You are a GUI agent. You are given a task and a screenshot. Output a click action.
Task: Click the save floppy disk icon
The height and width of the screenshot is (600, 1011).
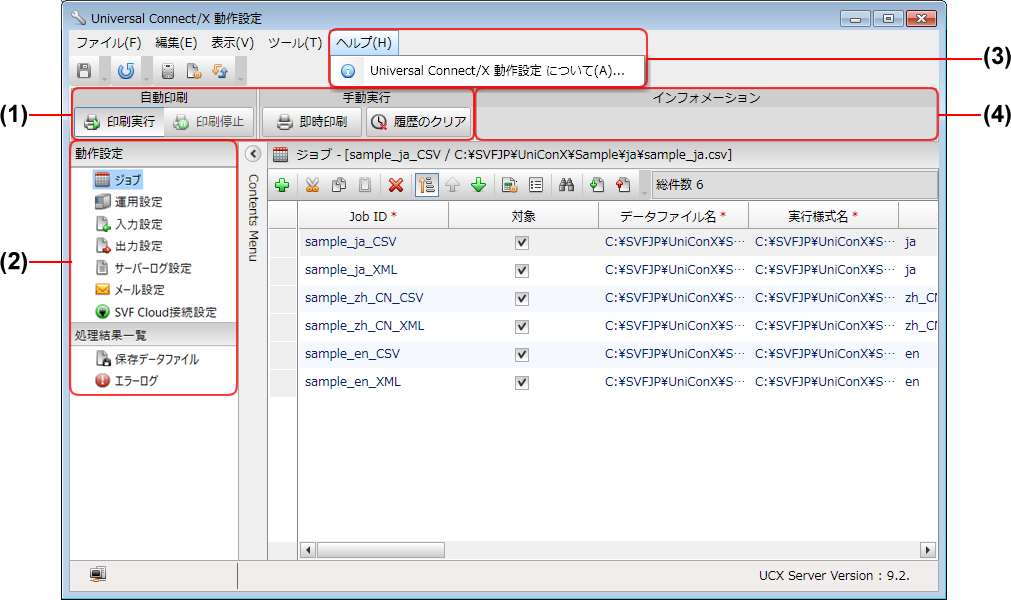tap(85, 71)
